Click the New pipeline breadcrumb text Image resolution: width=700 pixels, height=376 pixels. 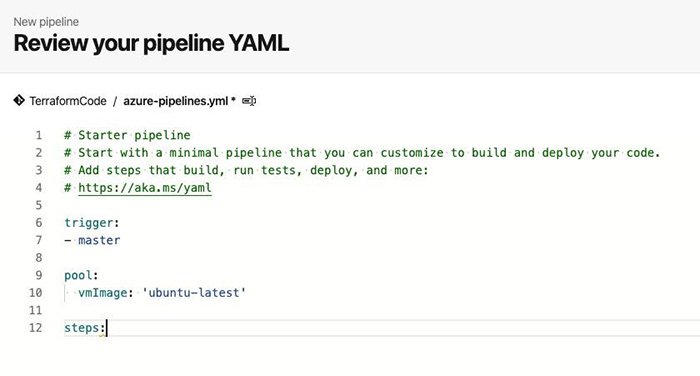pyautogui.click(x=46, y=22)
